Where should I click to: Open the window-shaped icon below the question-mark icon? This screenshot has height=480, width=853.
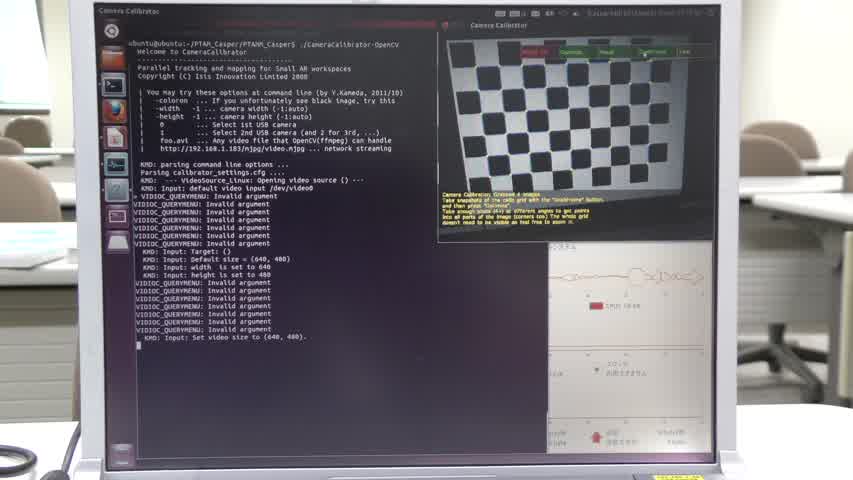[117, 217]
